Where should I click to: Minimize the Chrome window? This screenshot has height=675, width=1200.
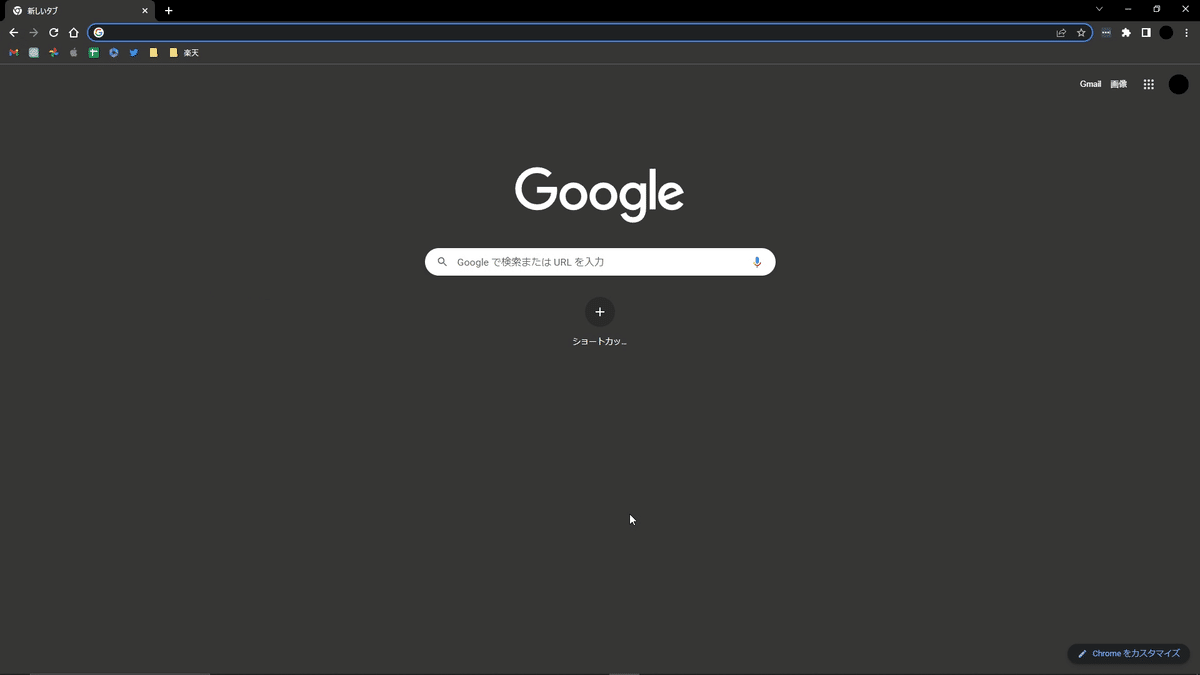(1128, 9)
